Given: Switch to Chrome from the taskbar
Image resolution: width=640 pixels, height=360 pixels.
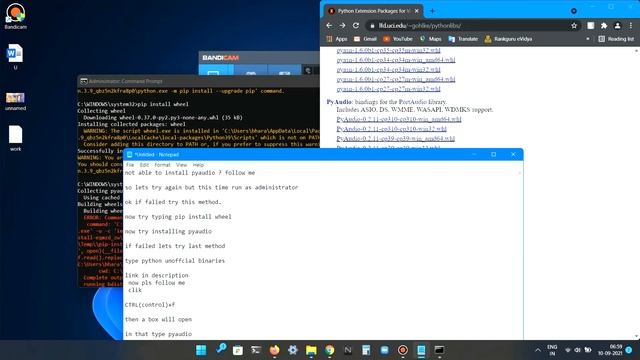Looking at the screenshot, I should 329,350.
